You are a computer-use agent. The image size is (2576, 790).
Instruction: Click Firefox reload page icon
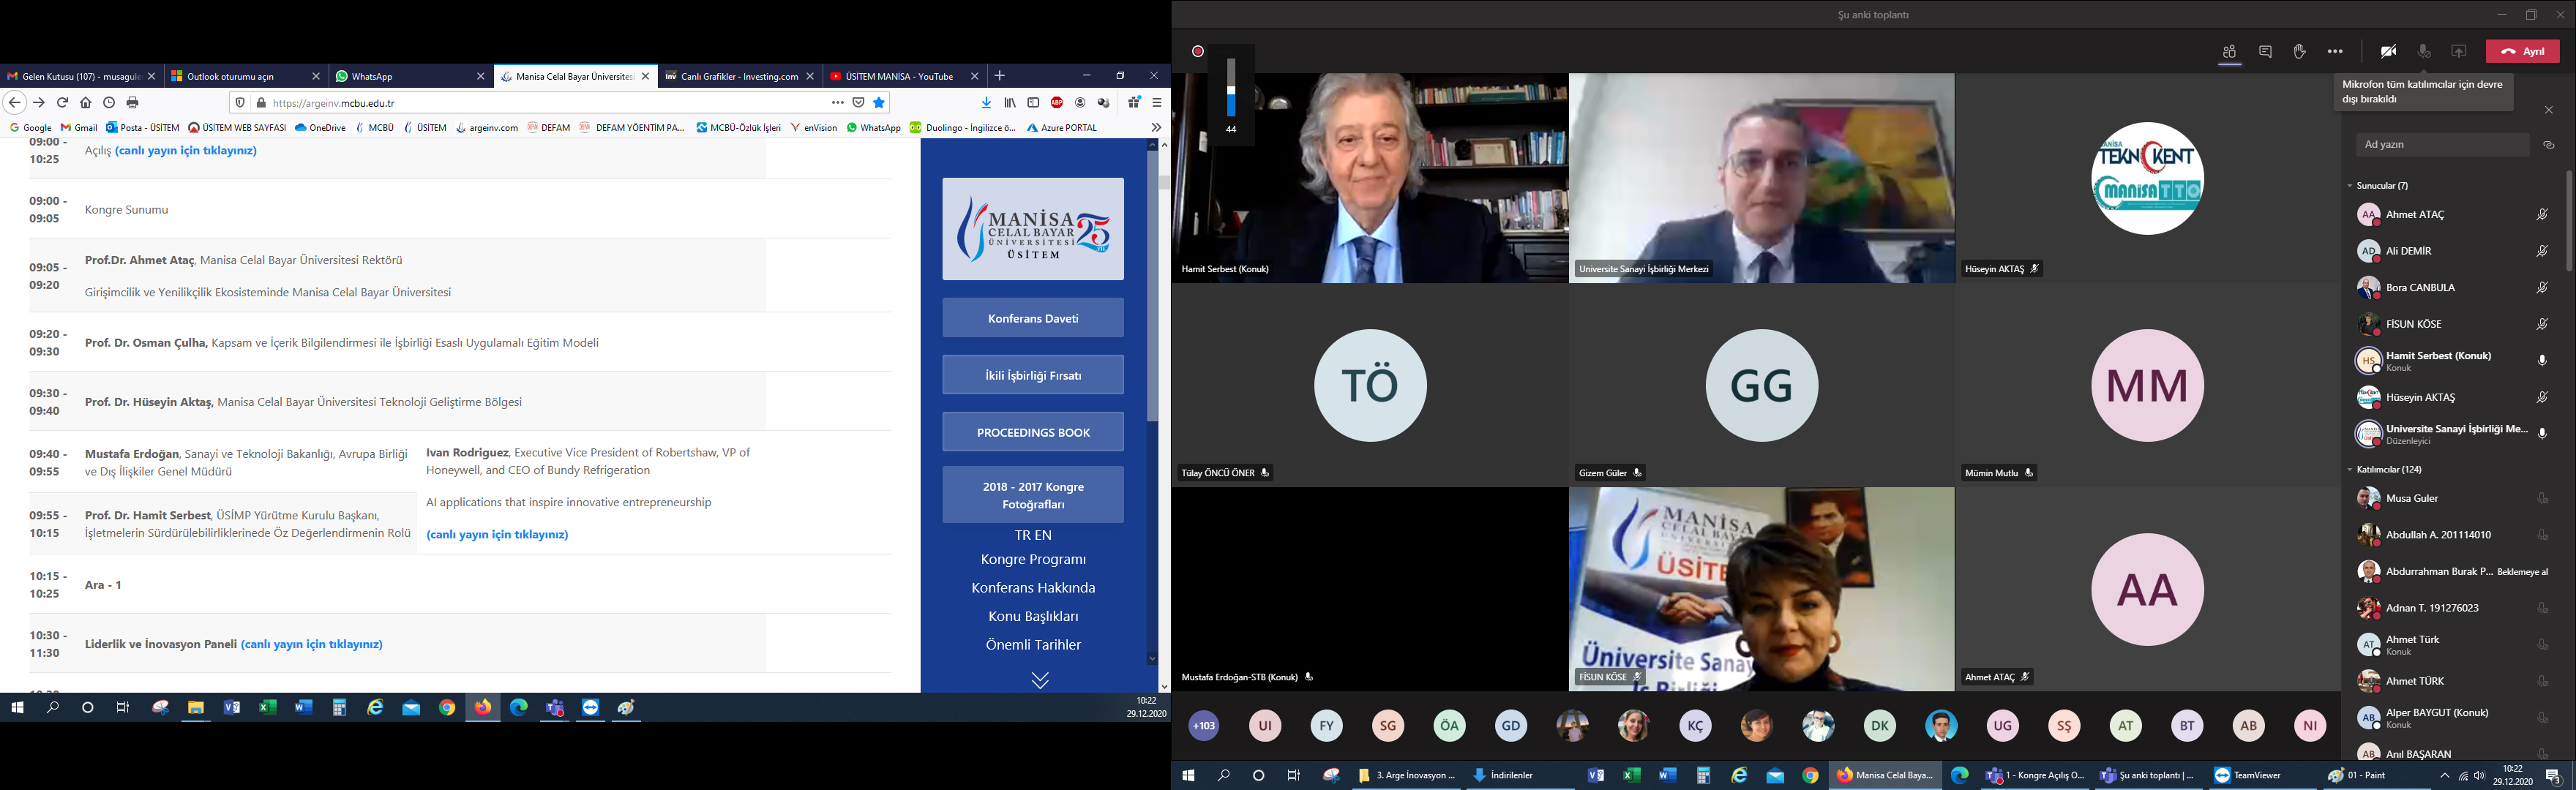(62, 103)
